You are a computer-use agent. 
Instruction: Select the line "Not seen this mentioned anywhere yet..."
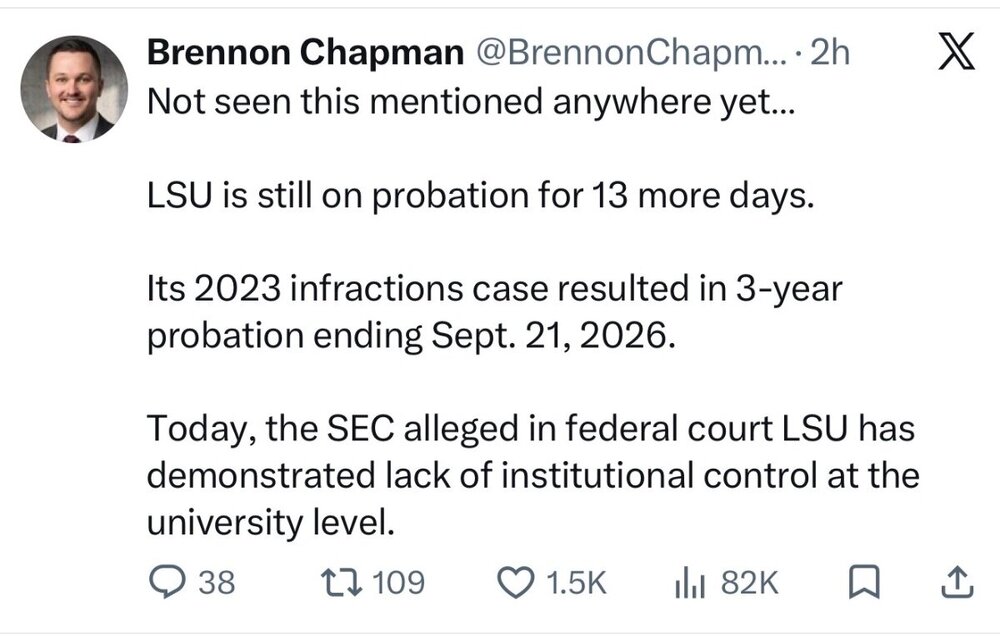pyautogui.click(x=471, y=101)
